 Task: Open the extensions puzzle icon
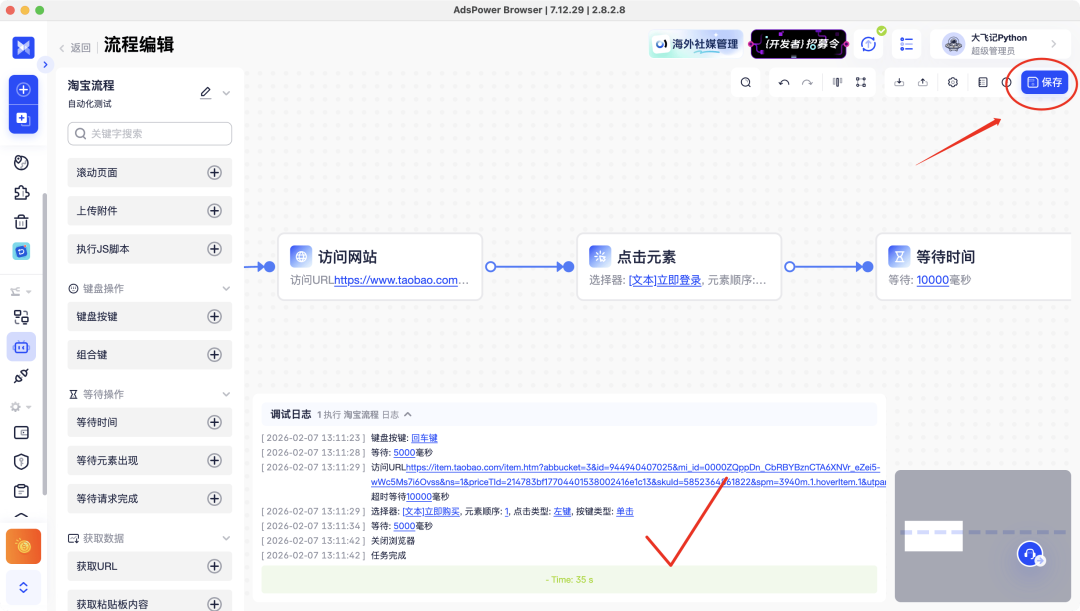pos(21,192)
